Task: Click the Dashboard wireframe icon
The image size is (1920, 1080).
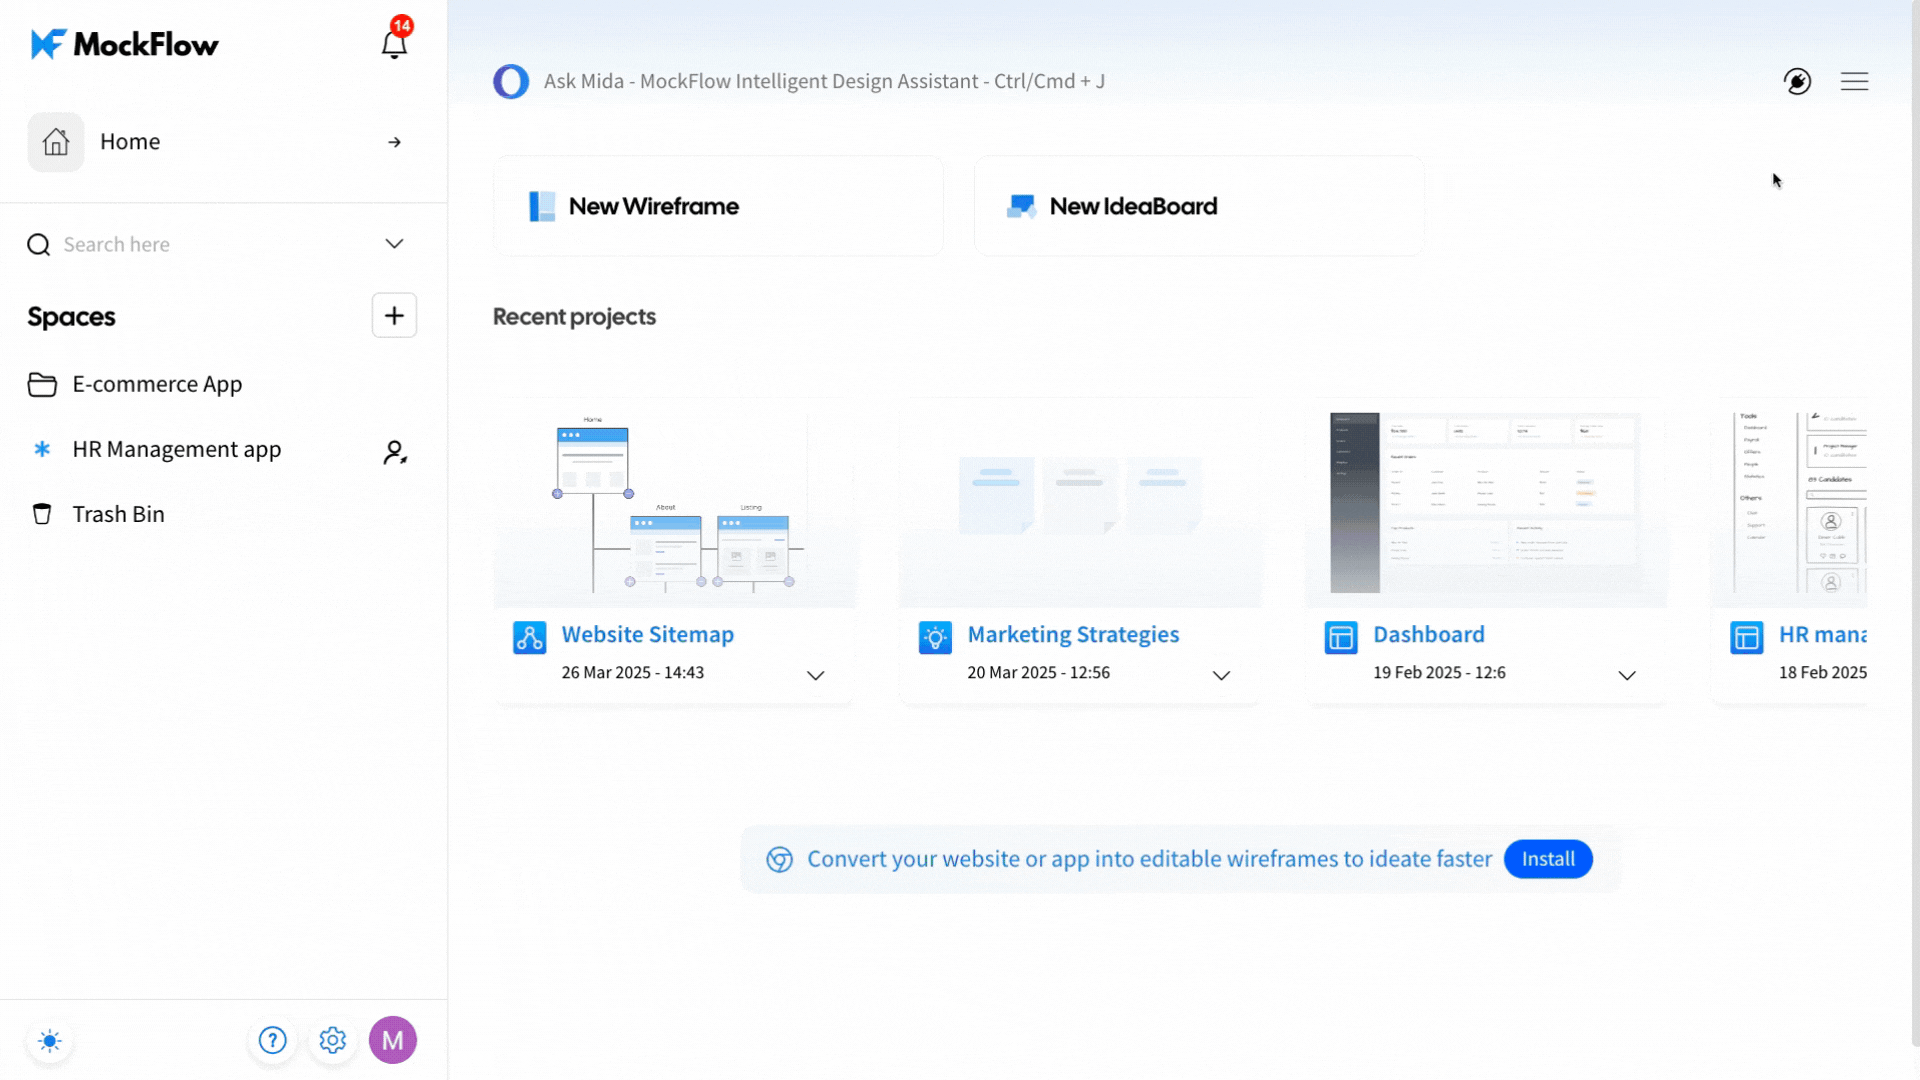Action: coord(1341,637)
